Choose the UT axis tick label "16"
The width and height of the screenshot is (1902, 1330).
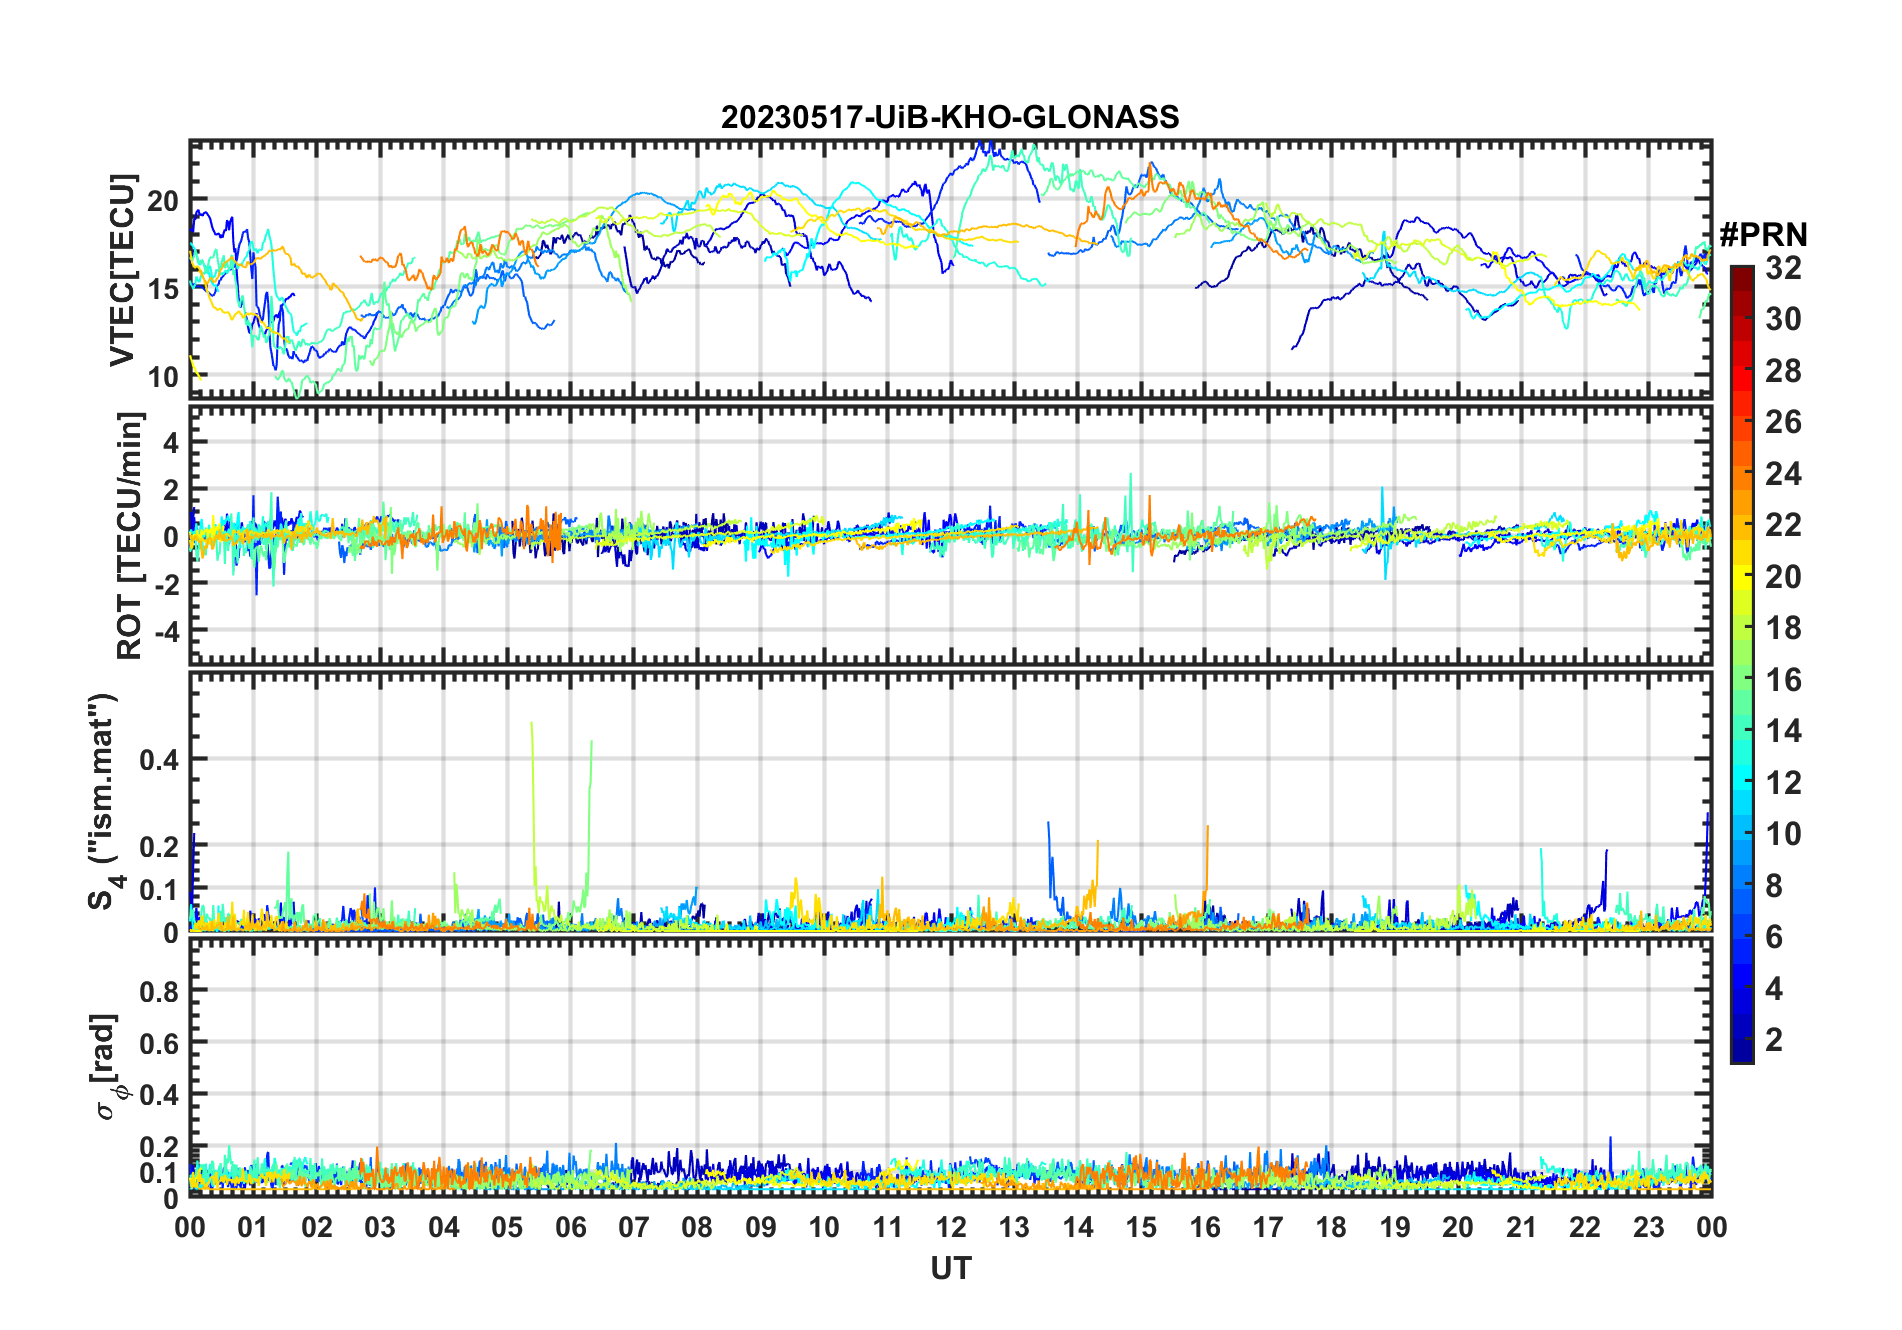(x=1205, y=1228)
